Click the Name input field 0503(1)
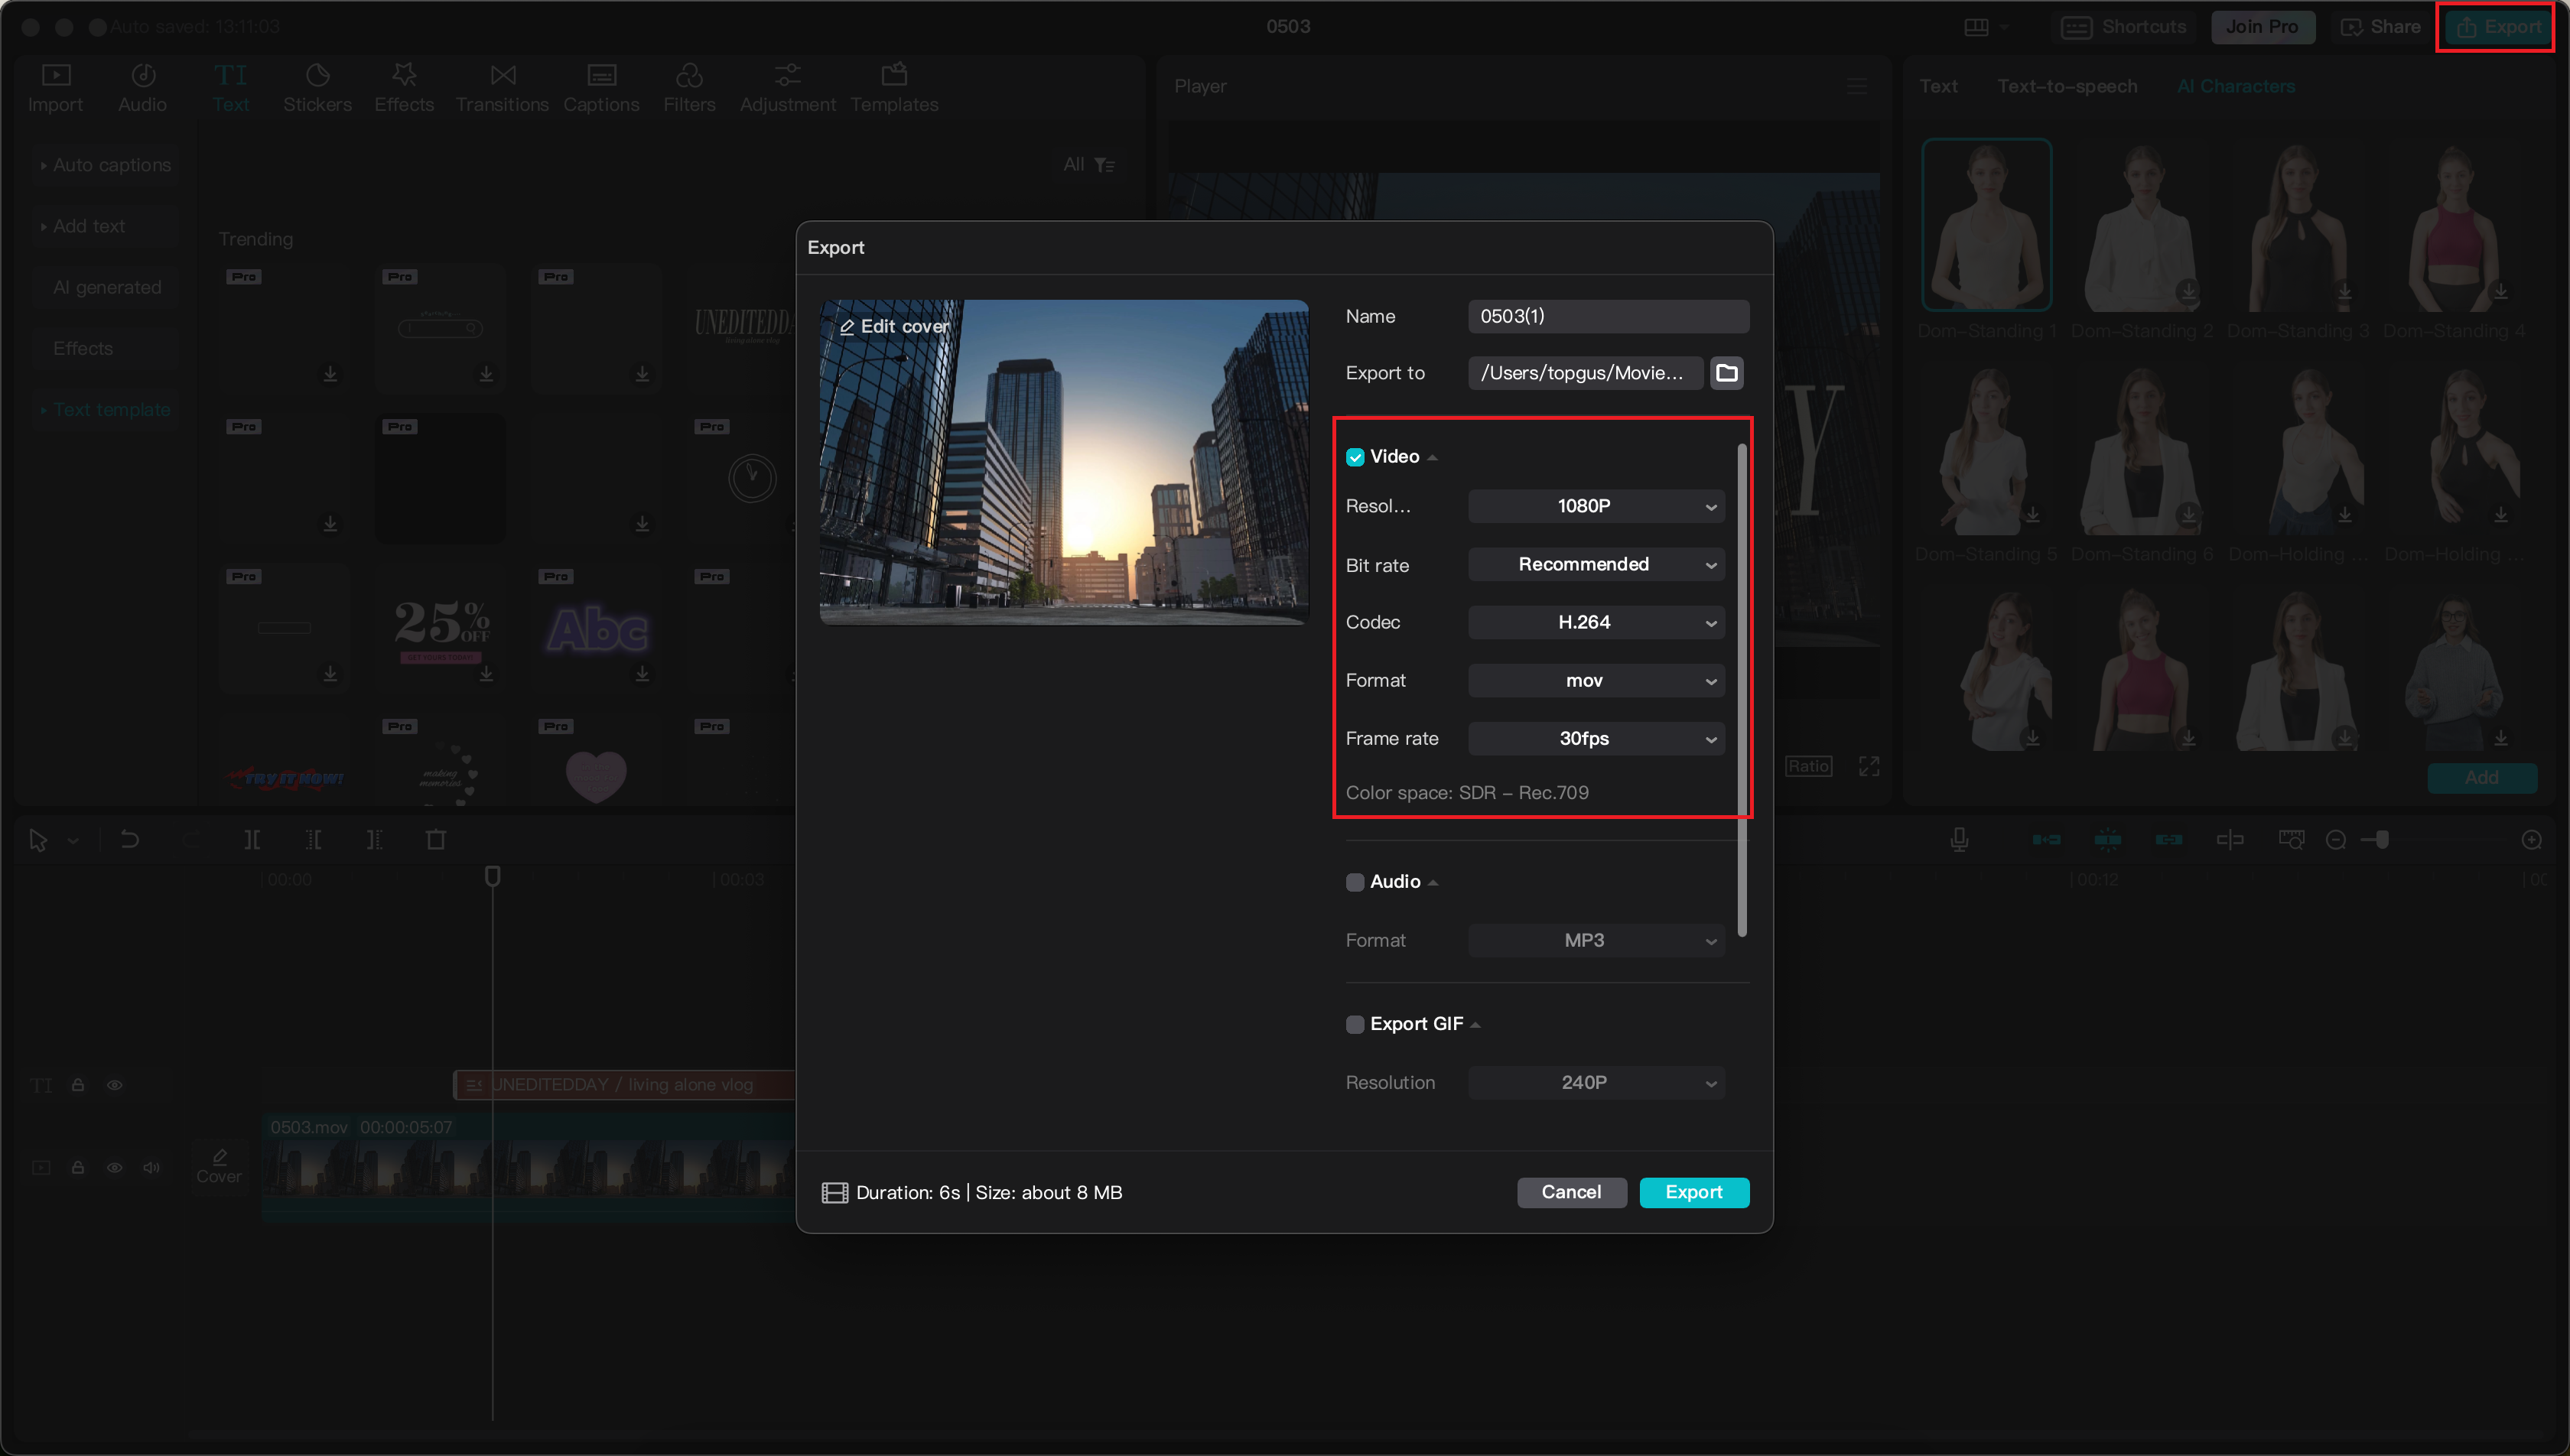The image size is (2570, 1456). point(1607,316)
